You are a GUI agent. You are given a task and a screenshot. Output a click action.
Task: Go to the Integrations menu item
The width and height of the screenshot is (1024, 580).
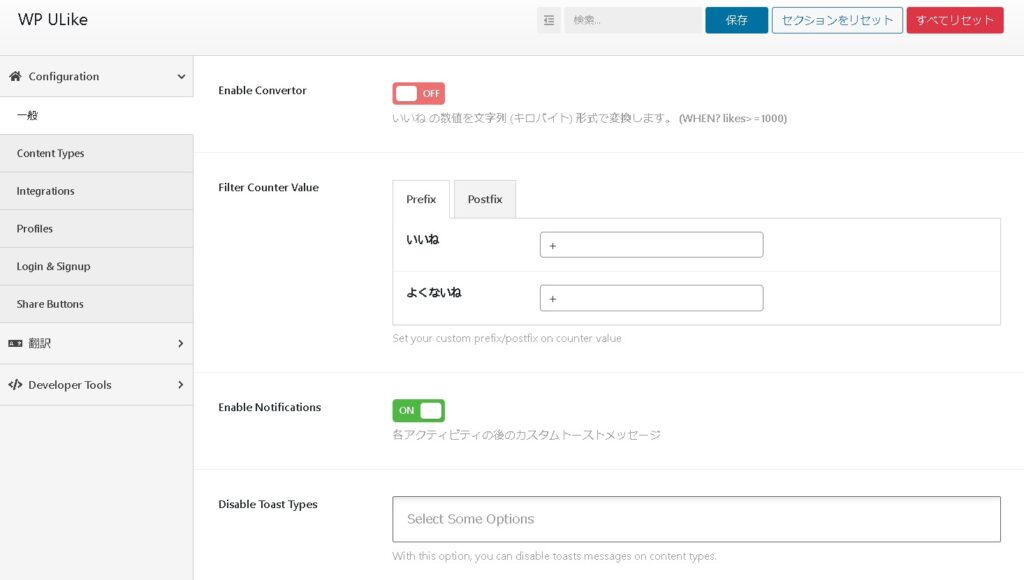click(45, 191)
